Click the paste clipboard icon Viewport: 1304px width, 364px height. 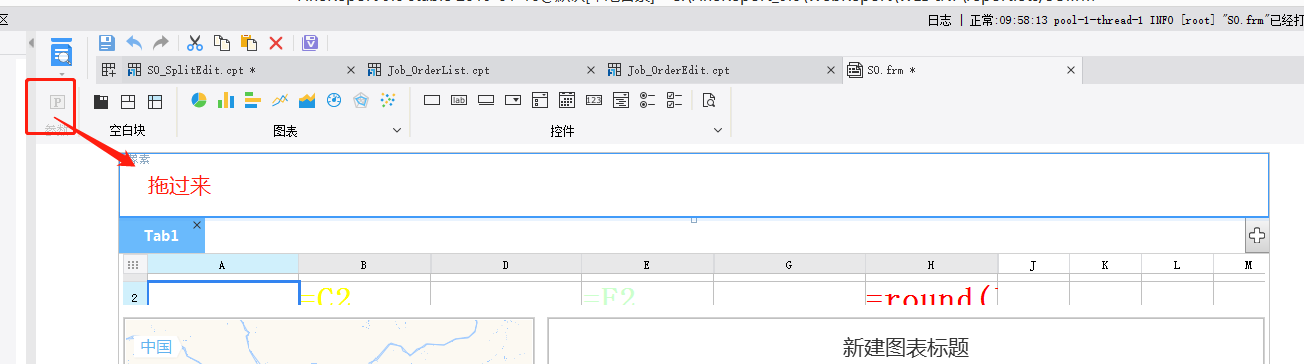click(x=249, y=43)
